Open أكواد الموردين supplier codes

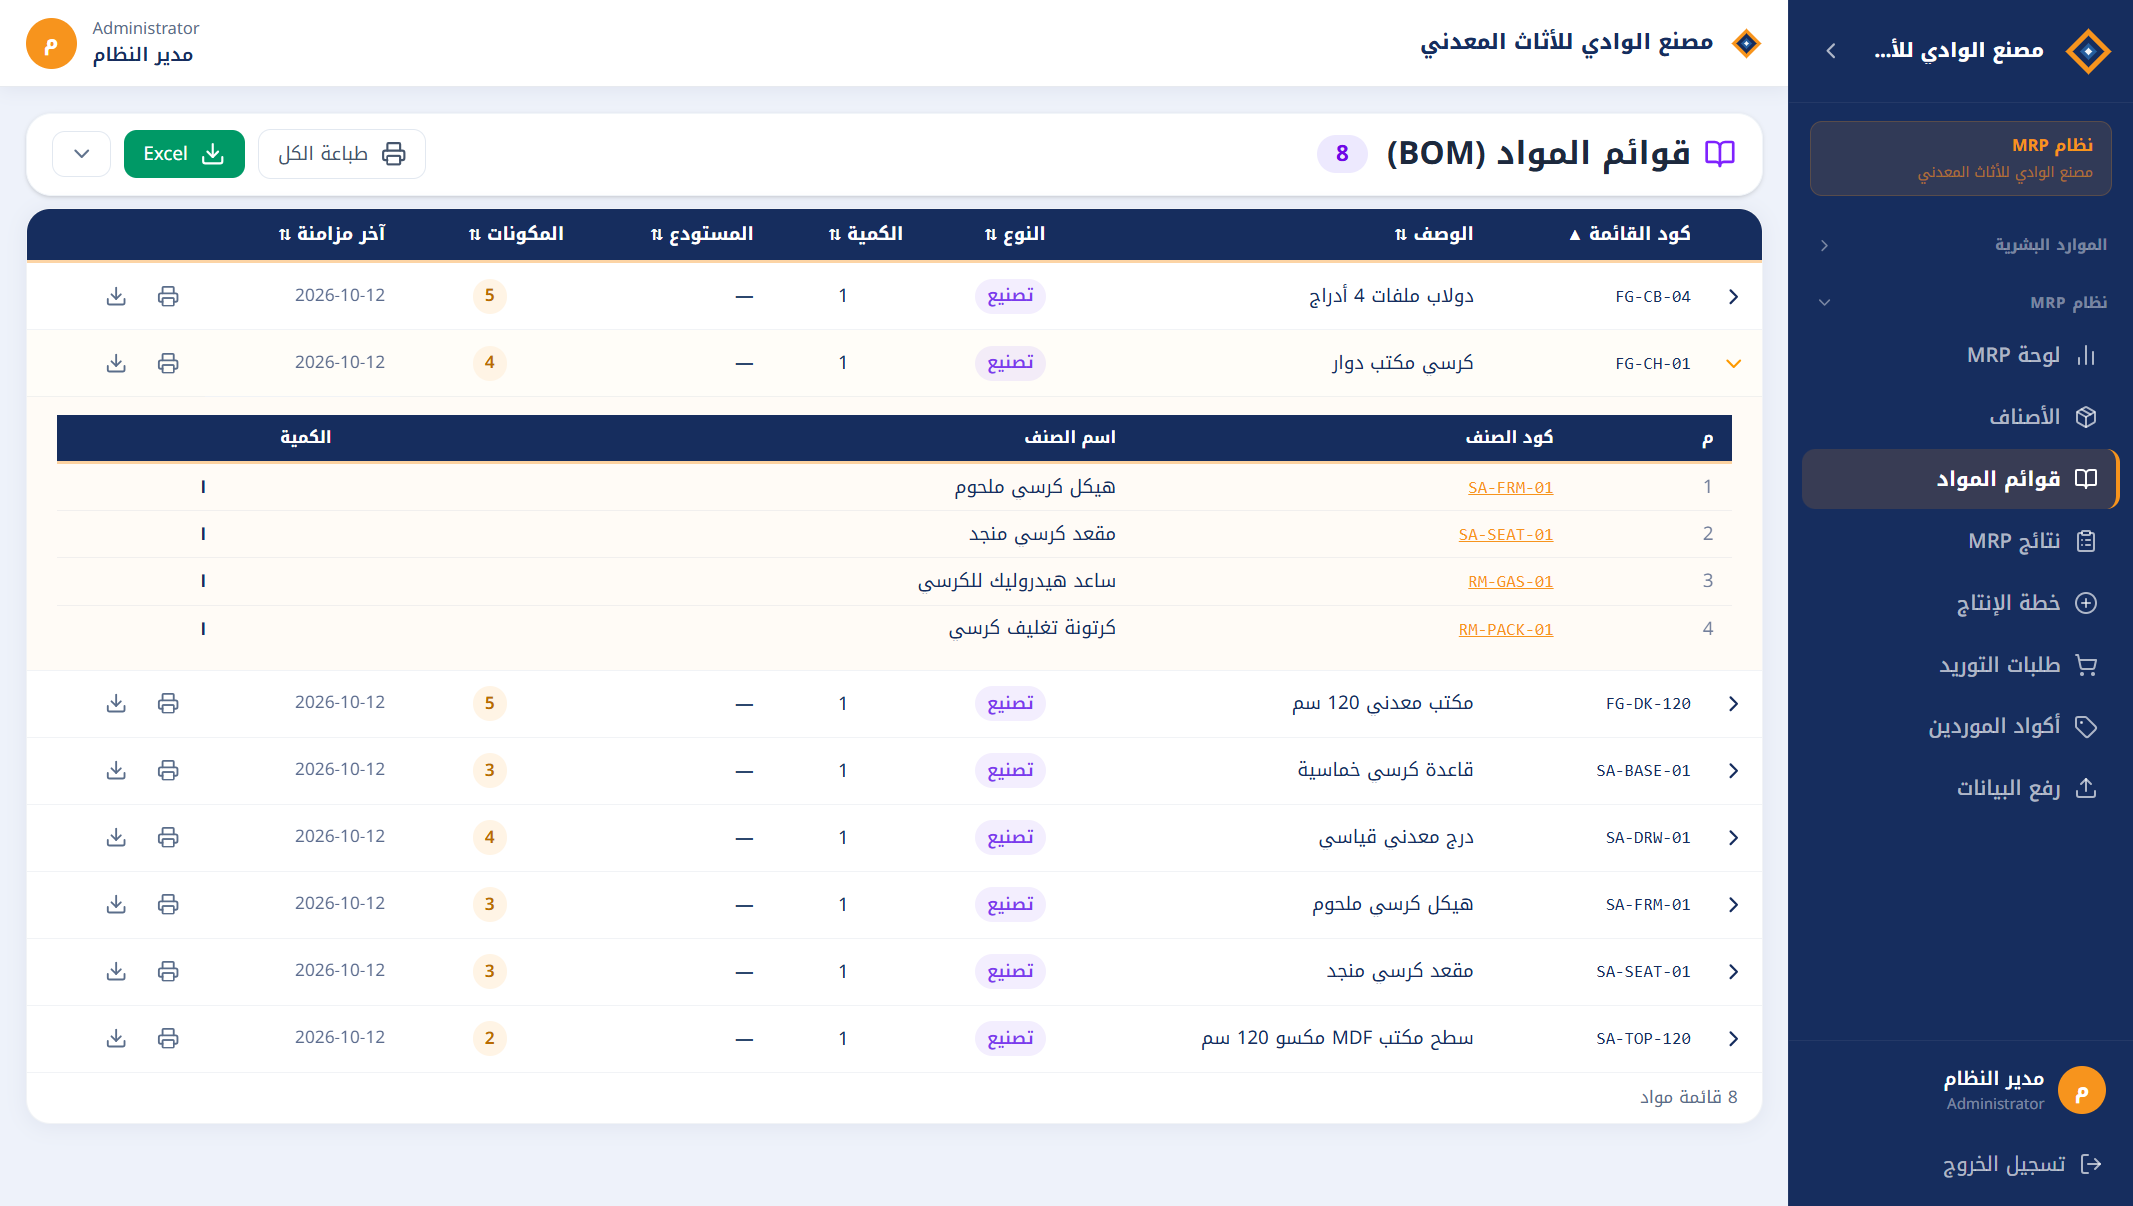click(1959, 727)
